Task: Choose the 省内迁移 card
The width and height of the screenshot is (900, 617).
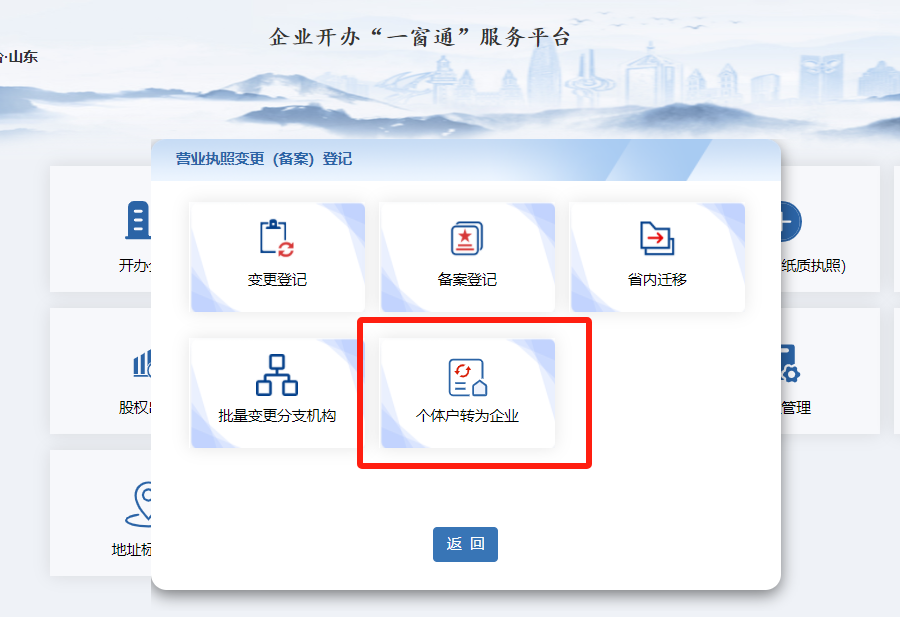Action: (x=657, y=257)
